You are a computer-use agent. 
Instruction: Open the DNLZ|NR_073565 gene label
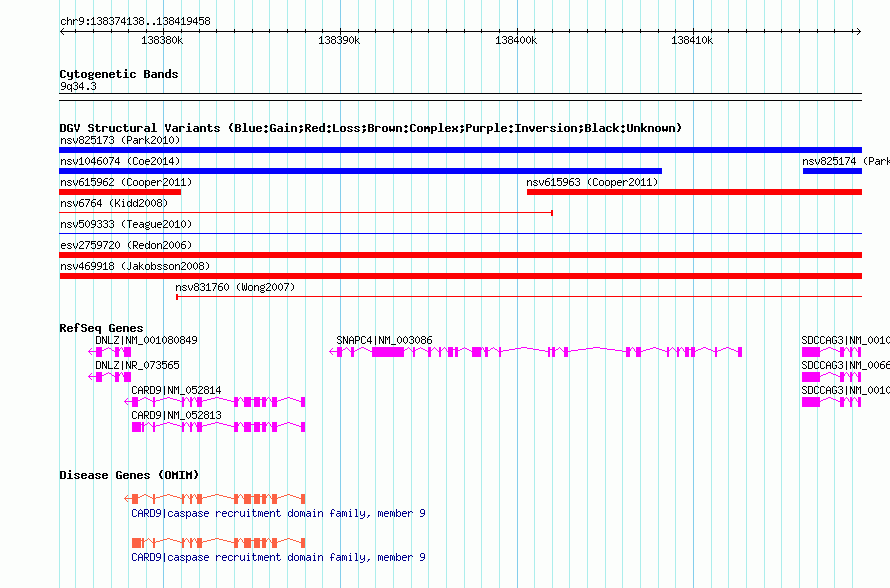[x=137, y=365]
